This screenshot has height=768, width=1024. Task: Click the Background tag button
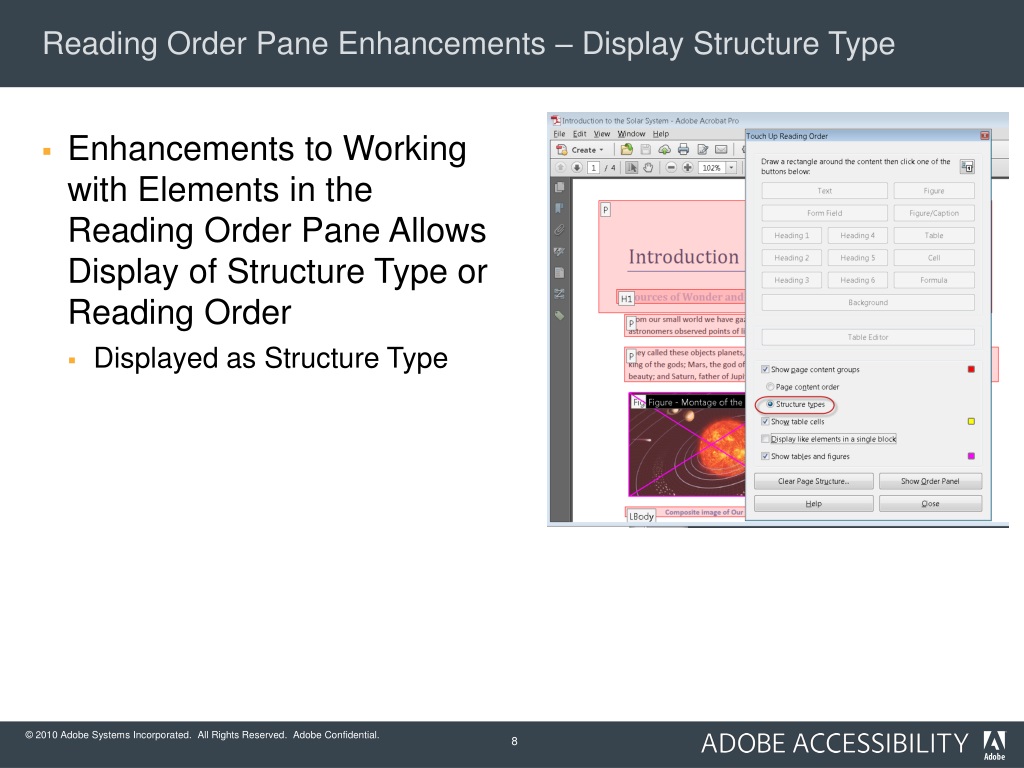(868, 302)
